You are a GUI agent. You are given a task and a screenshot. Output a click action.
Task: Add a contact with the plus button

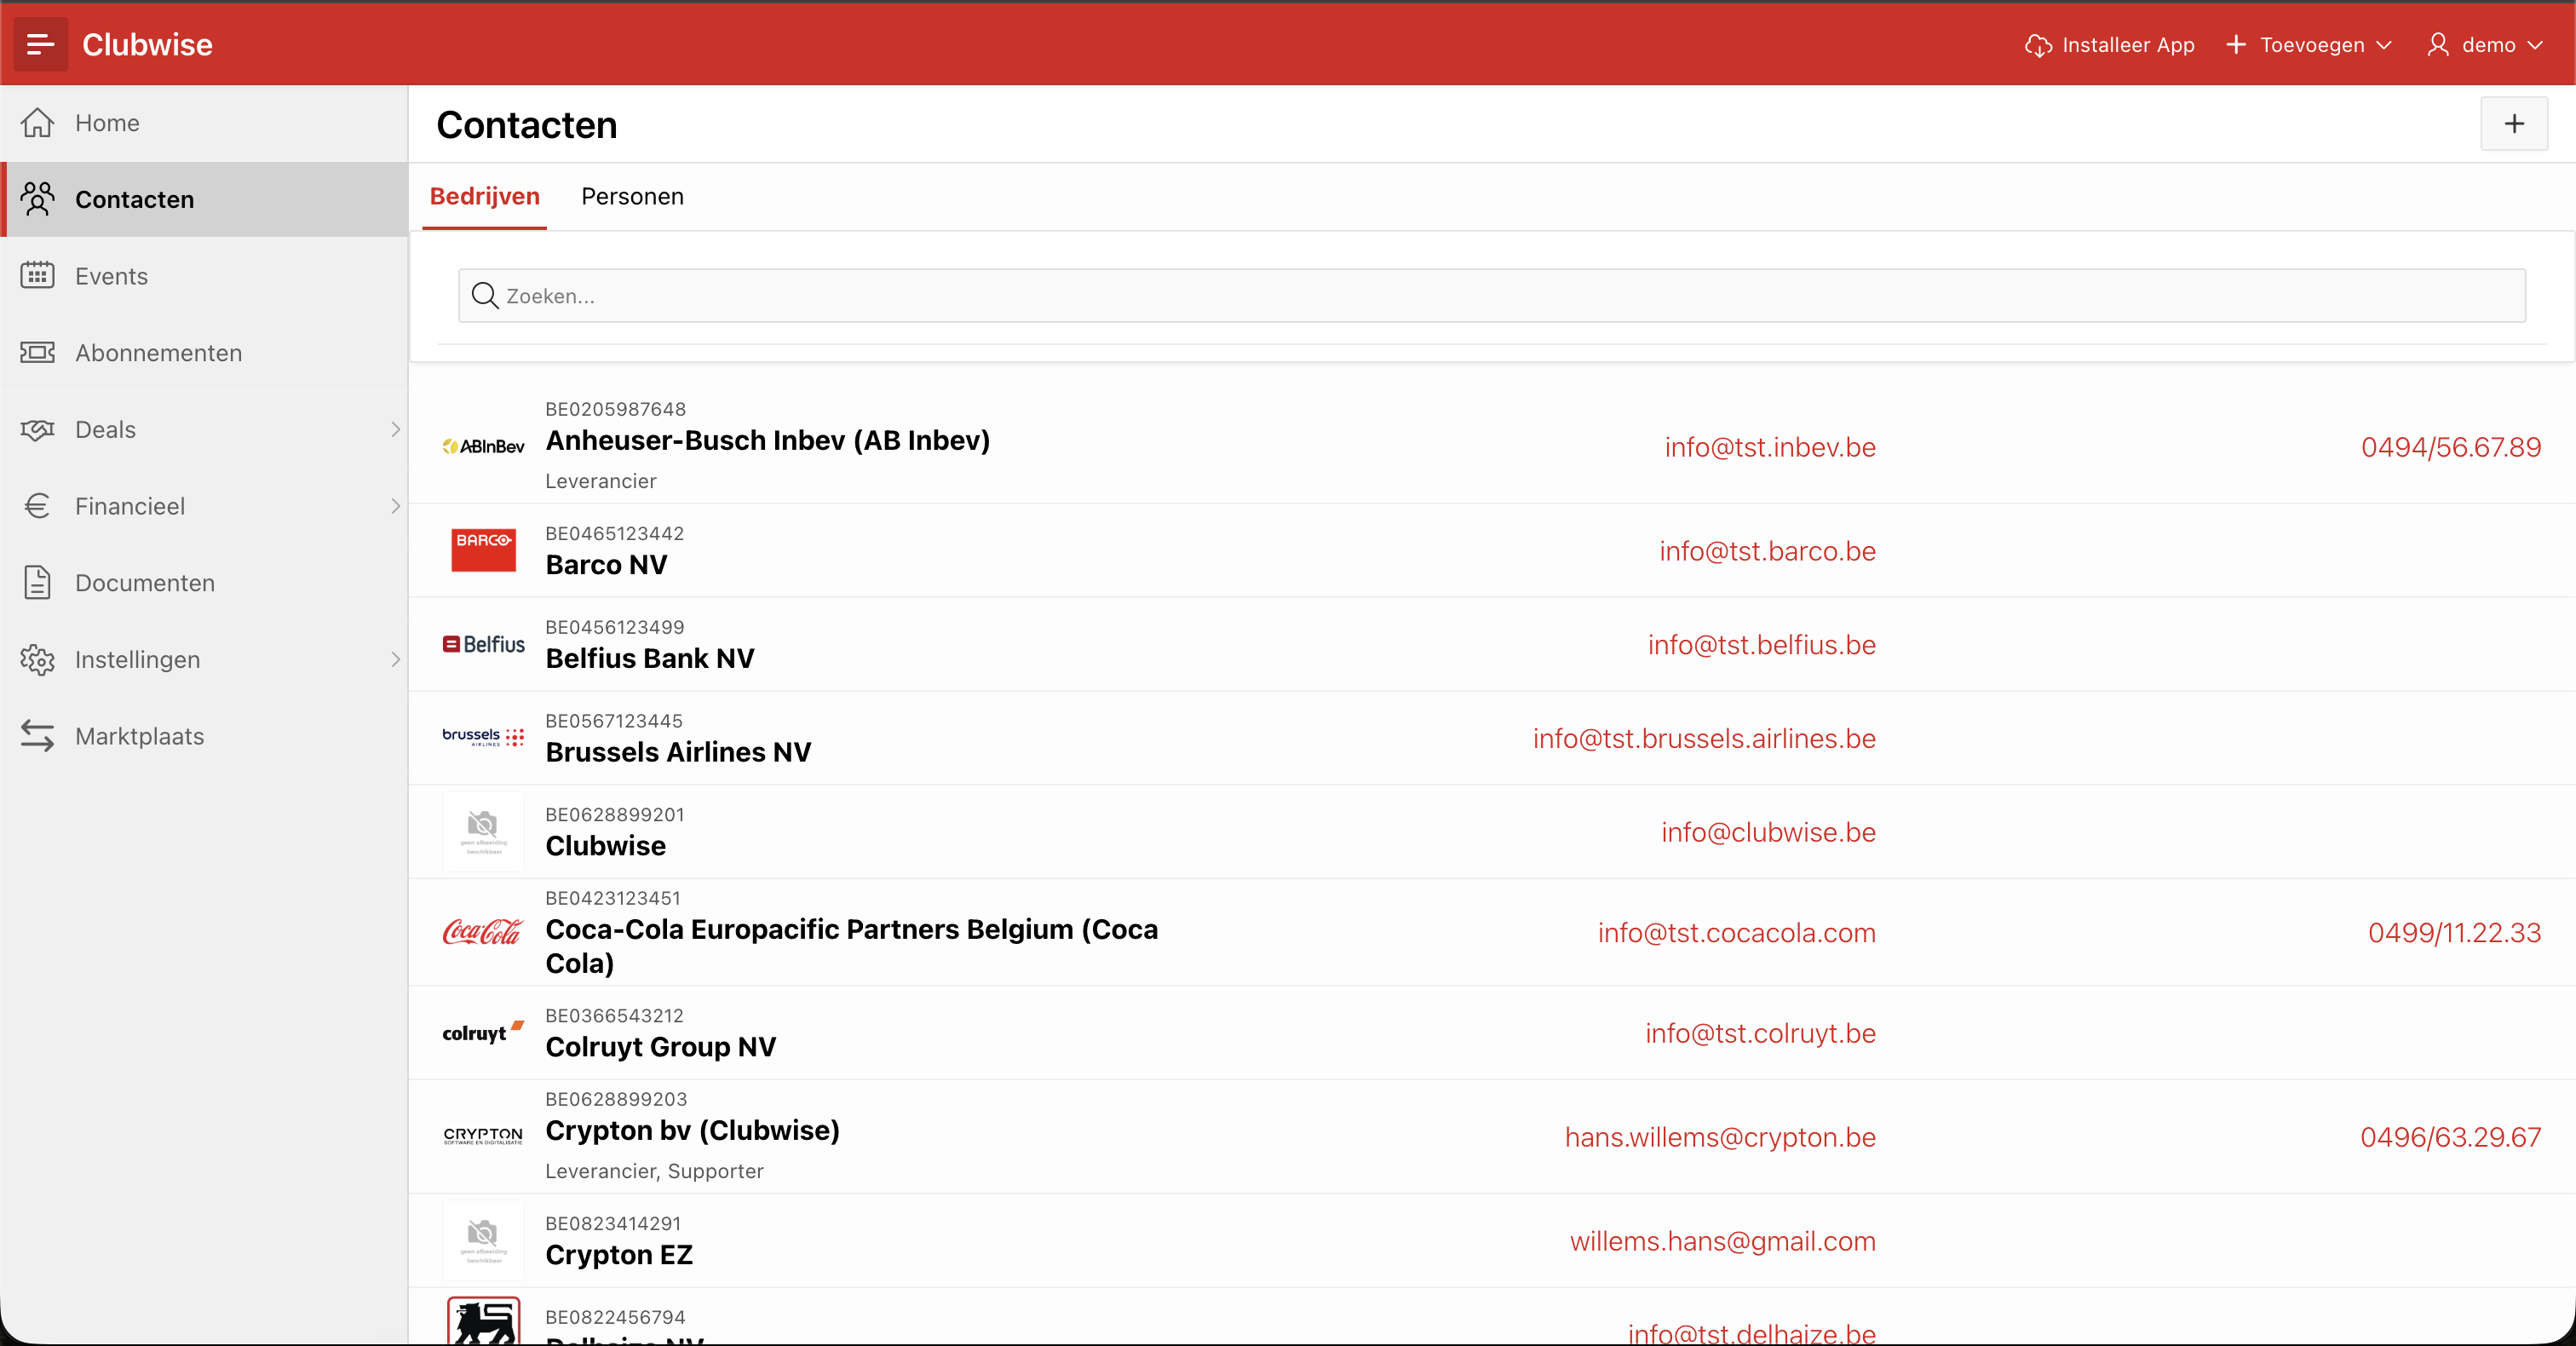point(2514,124)
